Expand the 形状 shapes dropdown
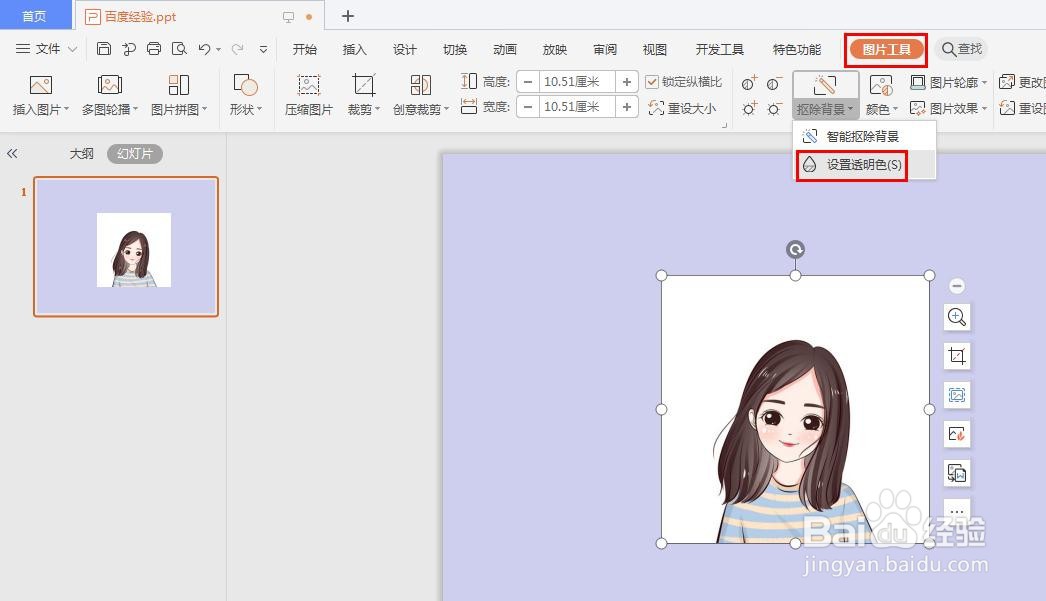The image size is (1046, 601). [x=247, y=94]
